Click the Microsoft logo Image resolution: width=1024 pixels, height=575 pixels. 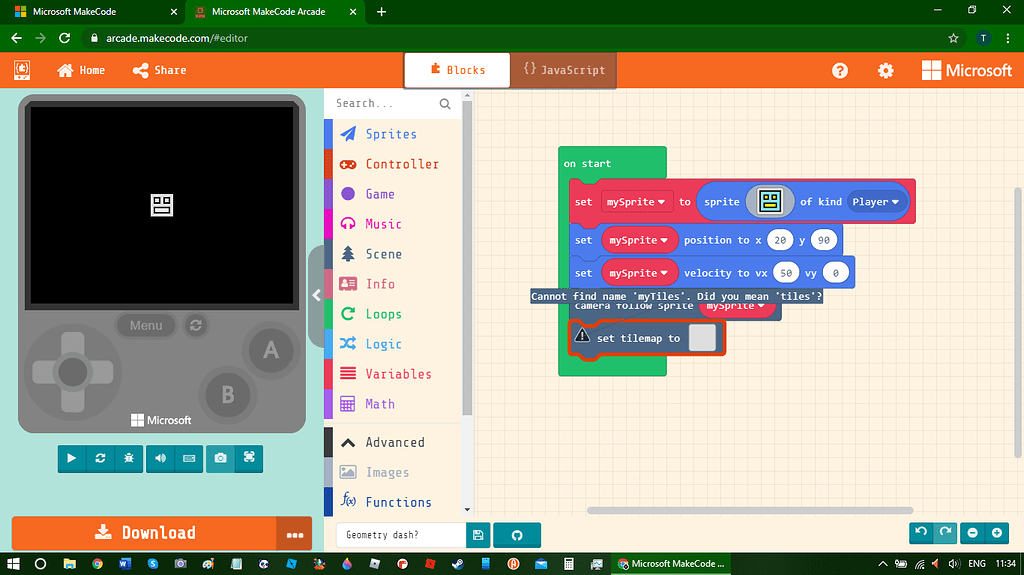click(x=967, y=70)
